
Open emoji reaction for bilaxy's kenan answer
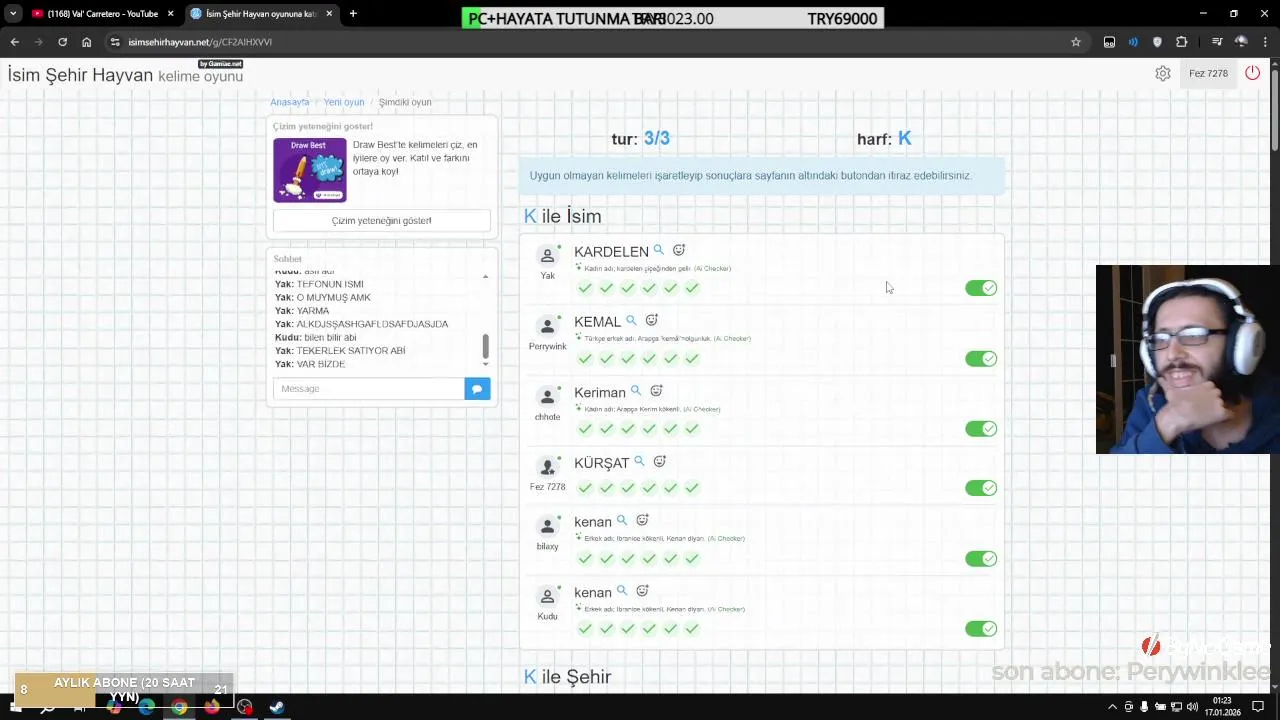(643, 520)
